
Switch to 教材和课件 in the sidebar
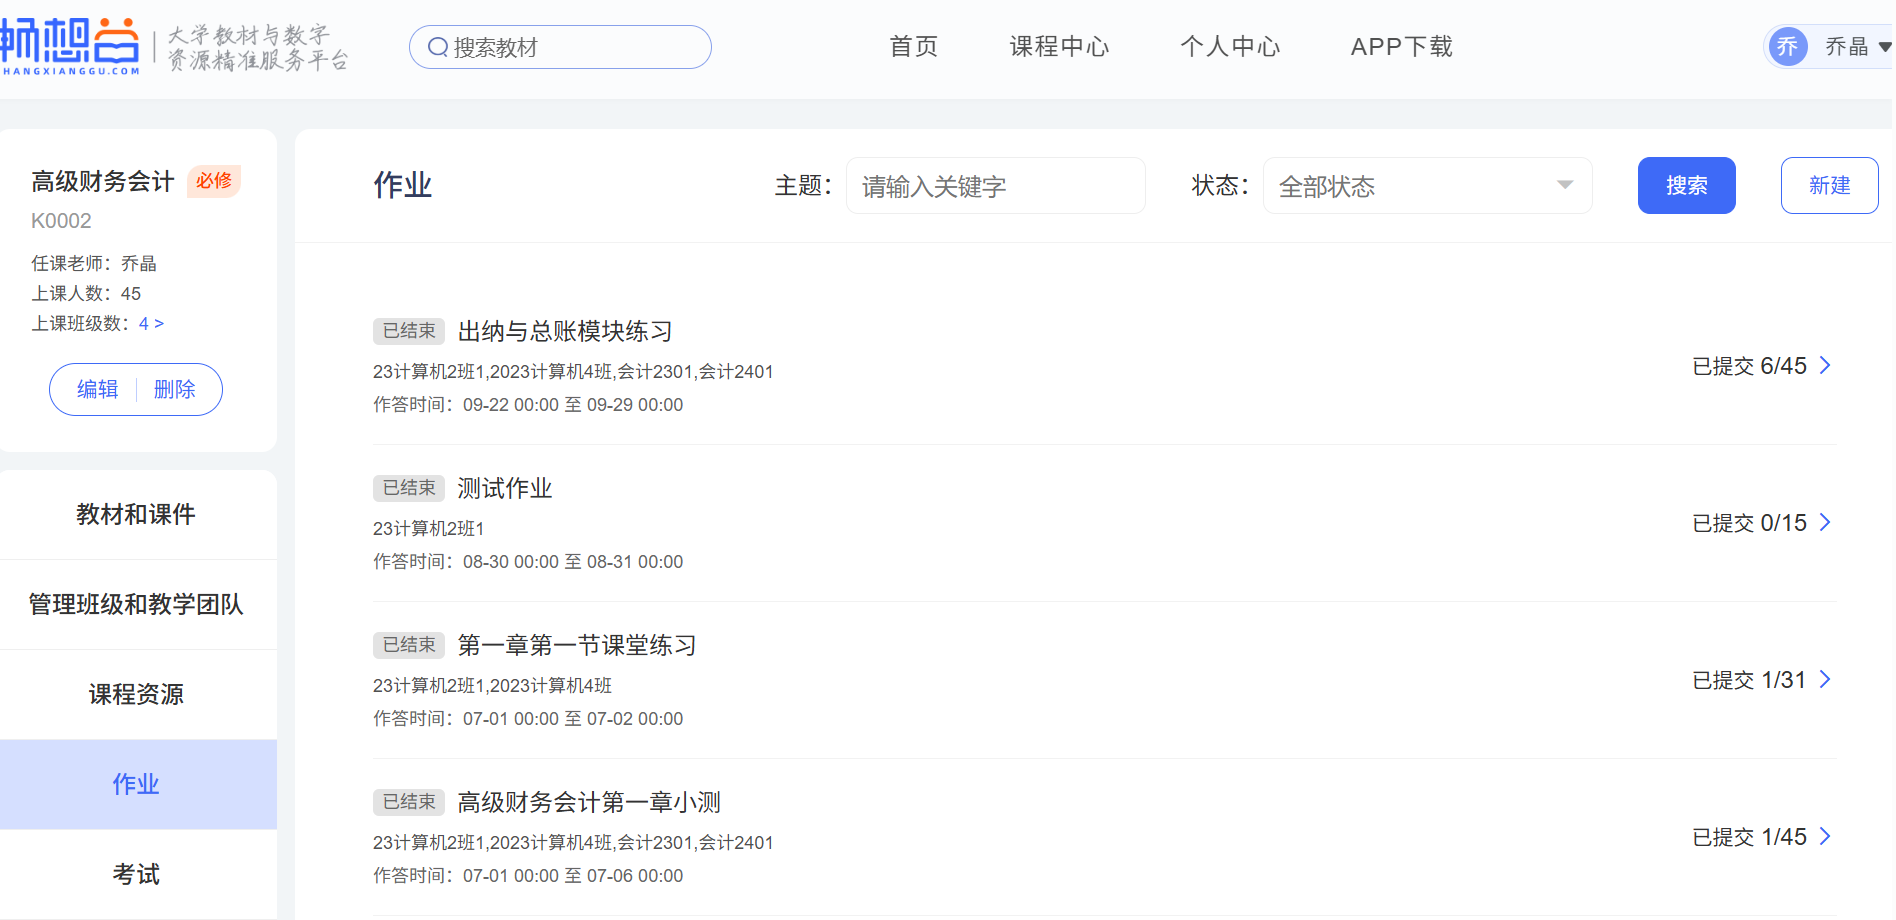tap(136, 515)
